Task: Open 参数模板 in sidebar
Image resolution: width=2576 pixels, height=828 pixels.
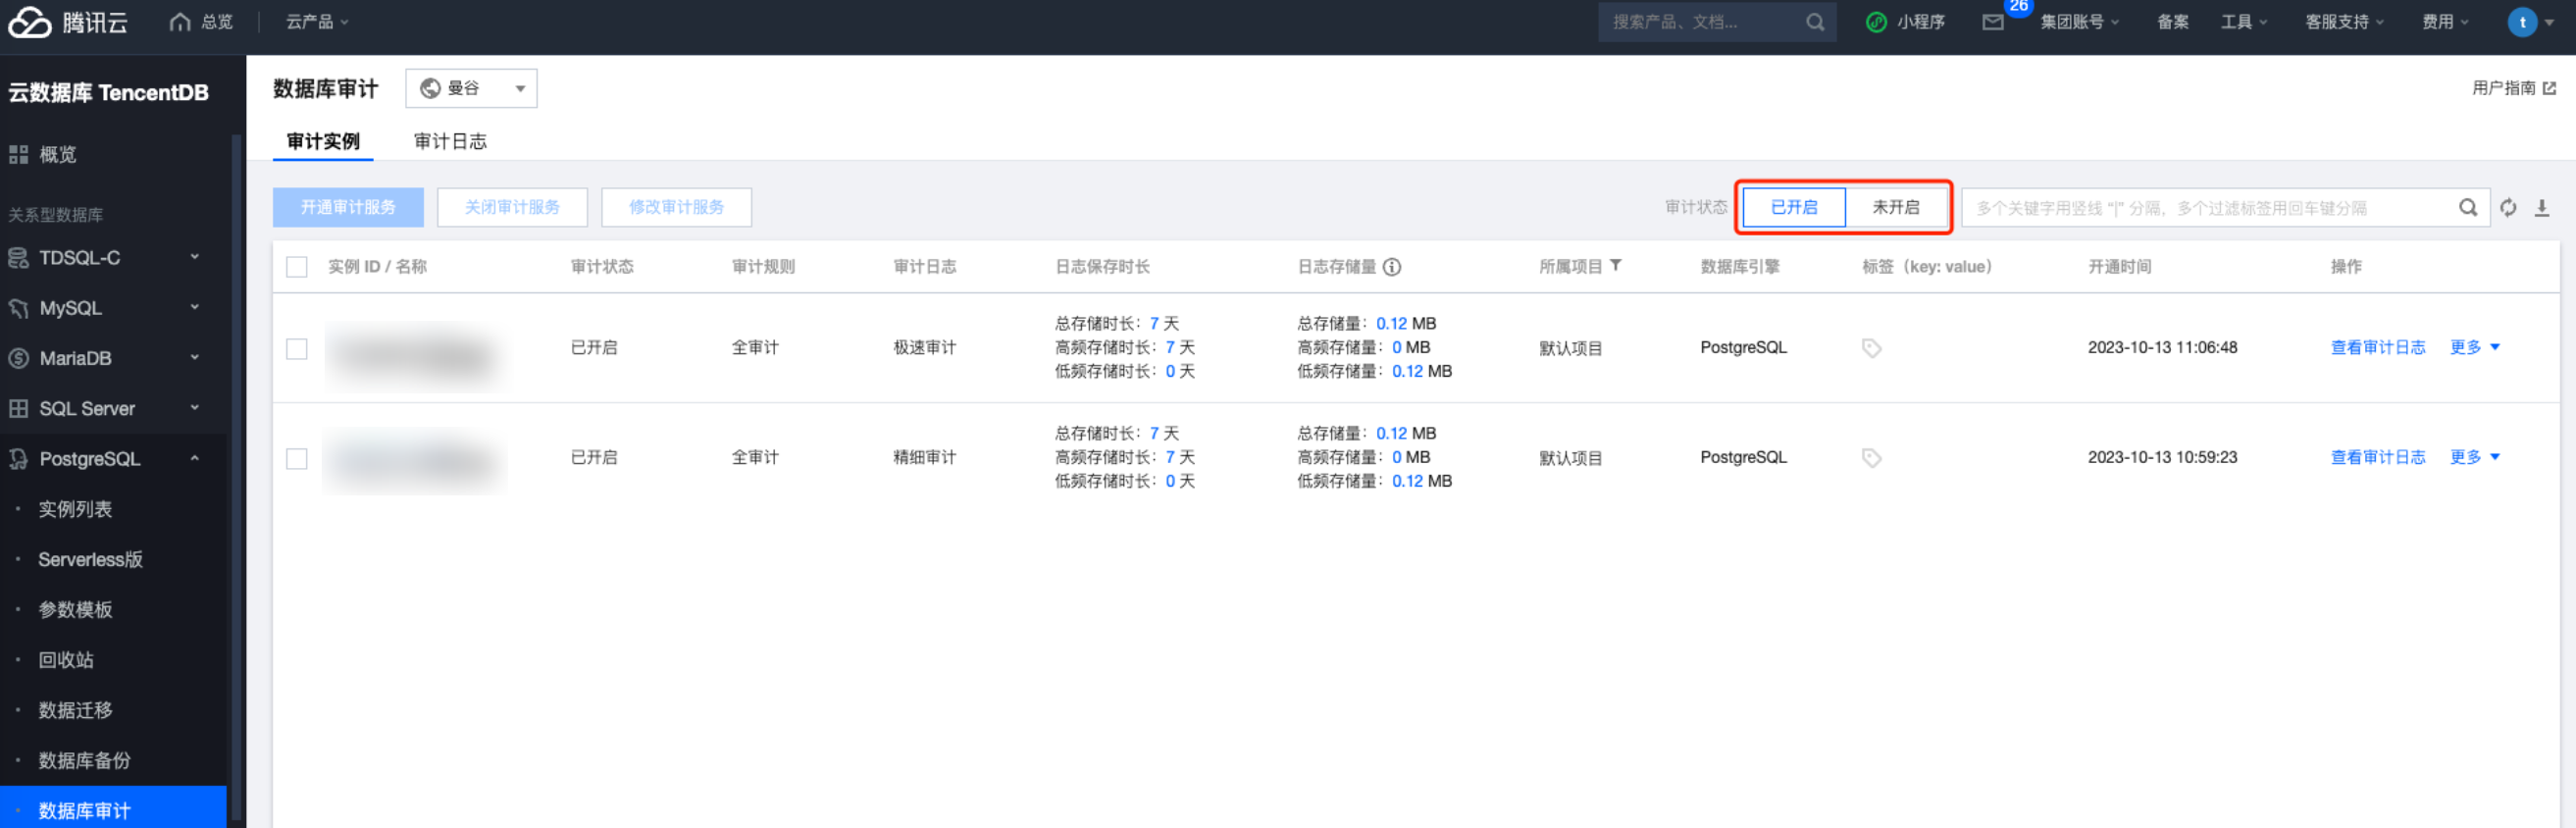Action: [x=75, y=609]
